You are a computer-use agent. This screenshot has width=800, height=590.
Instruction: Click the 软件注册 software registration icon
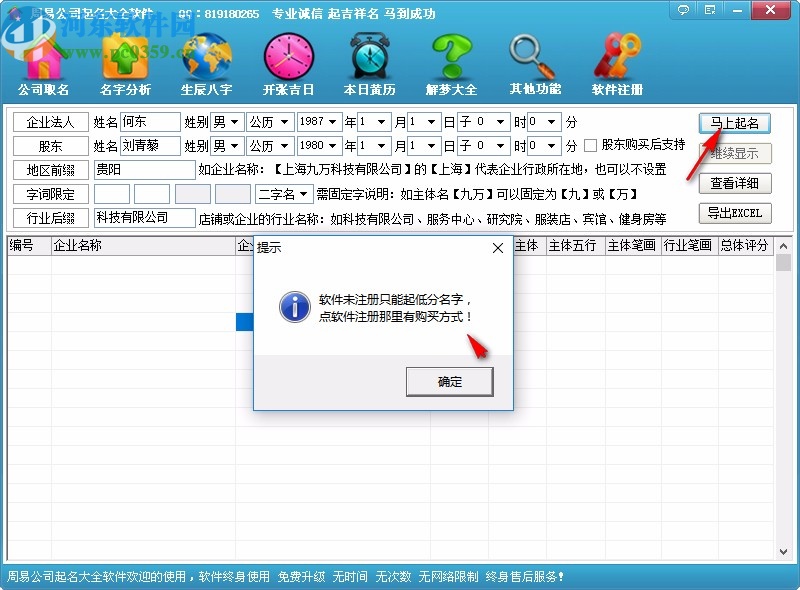616,60
